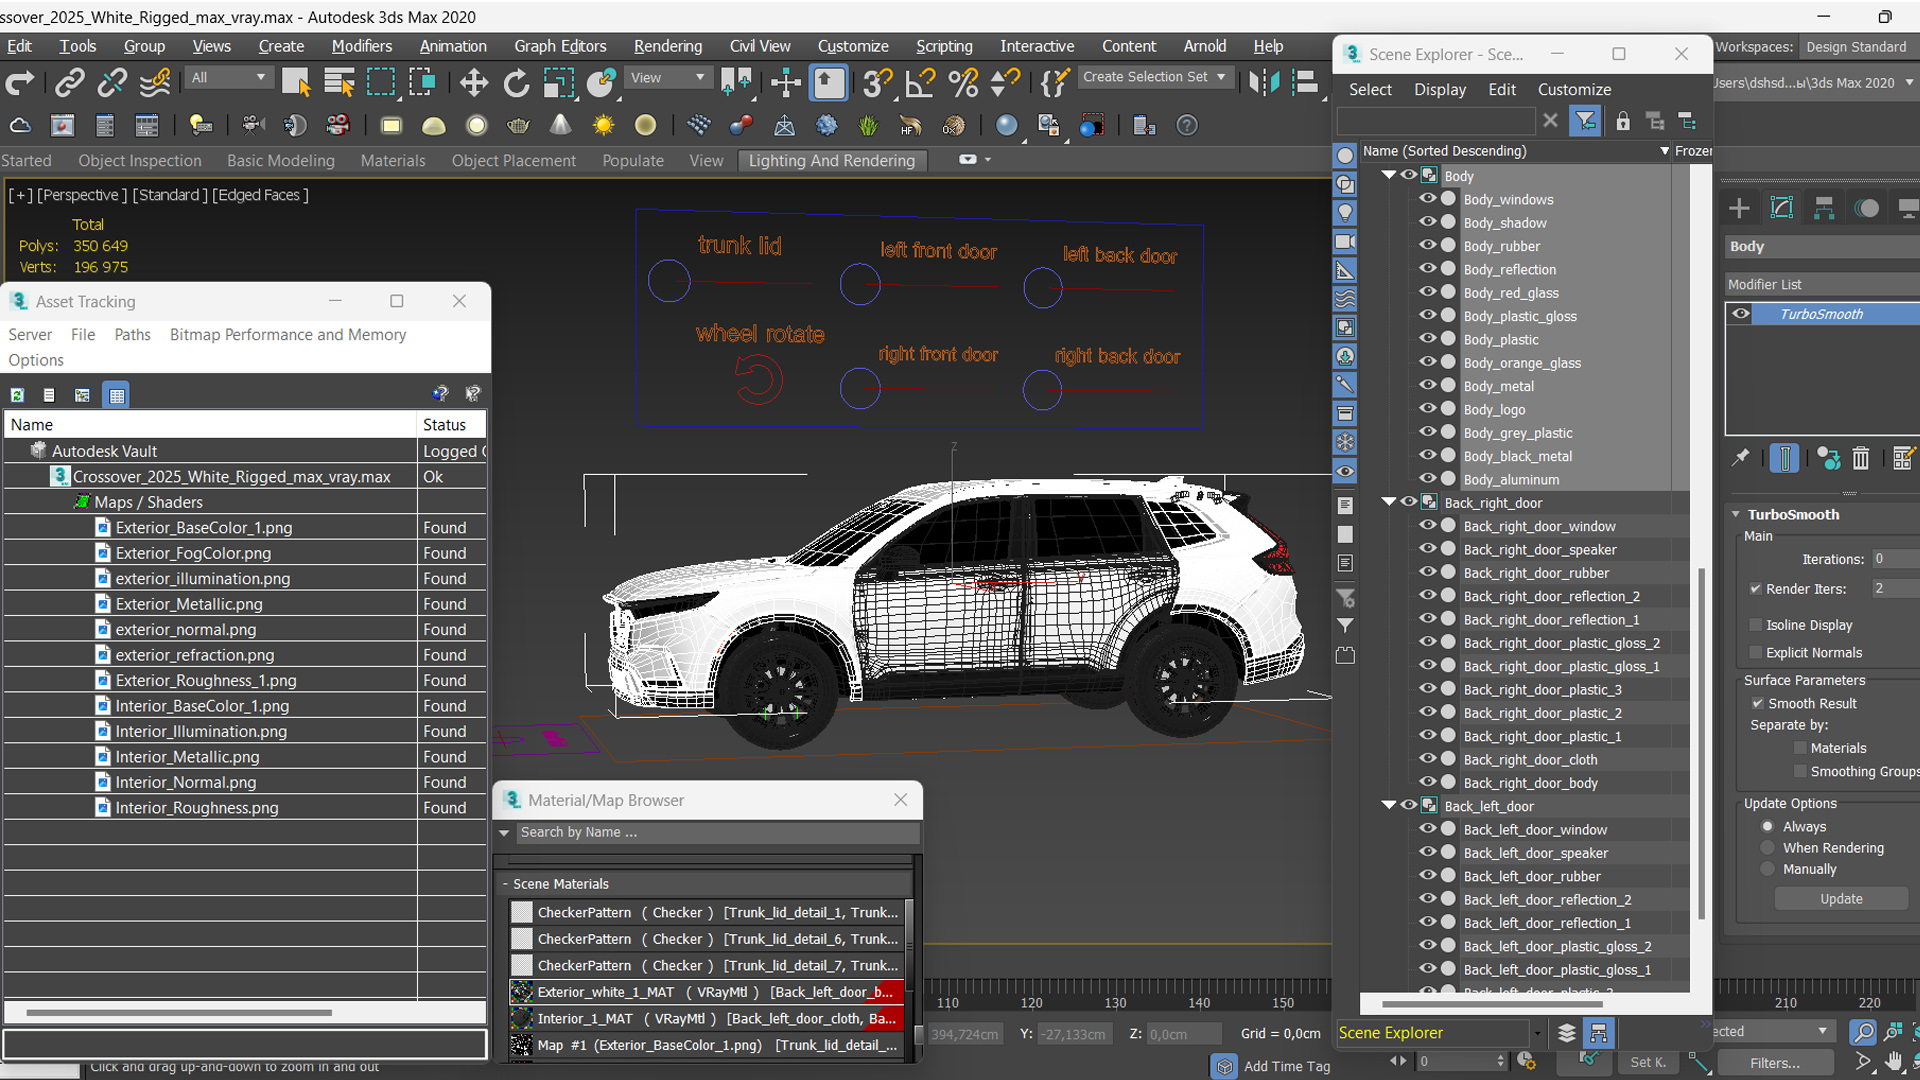Collapse Scene Materials group
Image resolution: width=1920 pixels, height=1080 pixels.
(x=505, y=884)
